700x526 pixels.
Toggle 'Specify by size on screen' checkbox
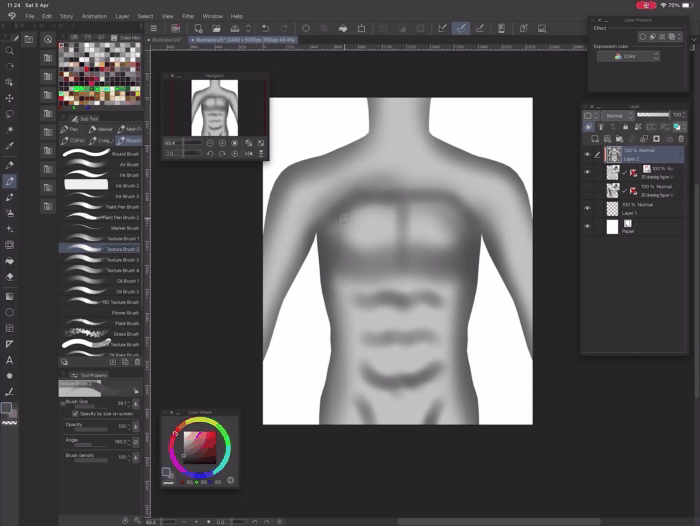pyautogui.click(x=75, y=413)
